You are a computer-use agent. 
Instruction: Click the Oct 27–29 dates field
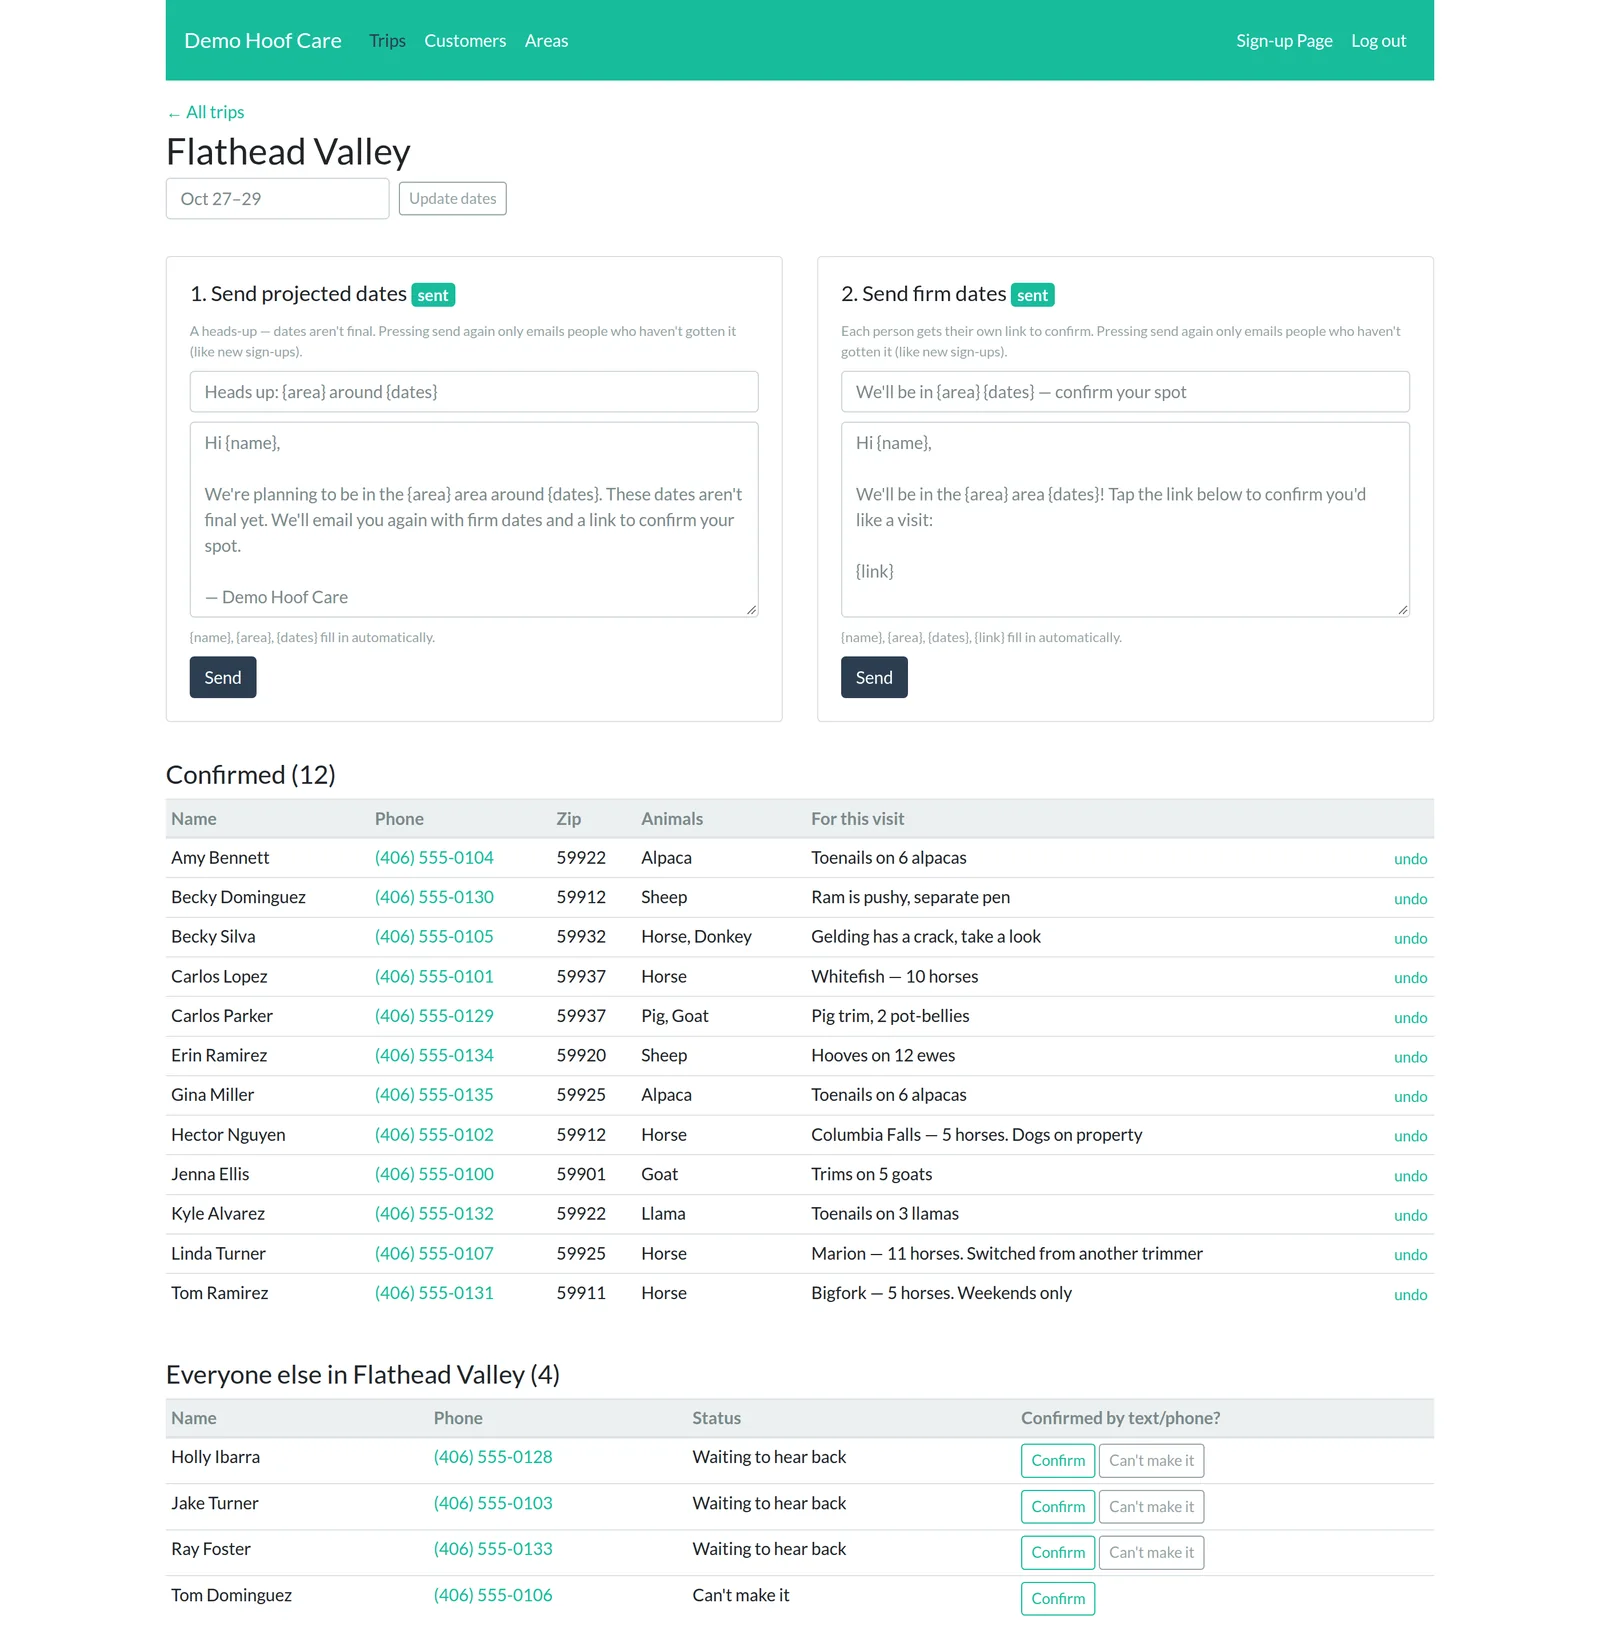tap(277, 199)
